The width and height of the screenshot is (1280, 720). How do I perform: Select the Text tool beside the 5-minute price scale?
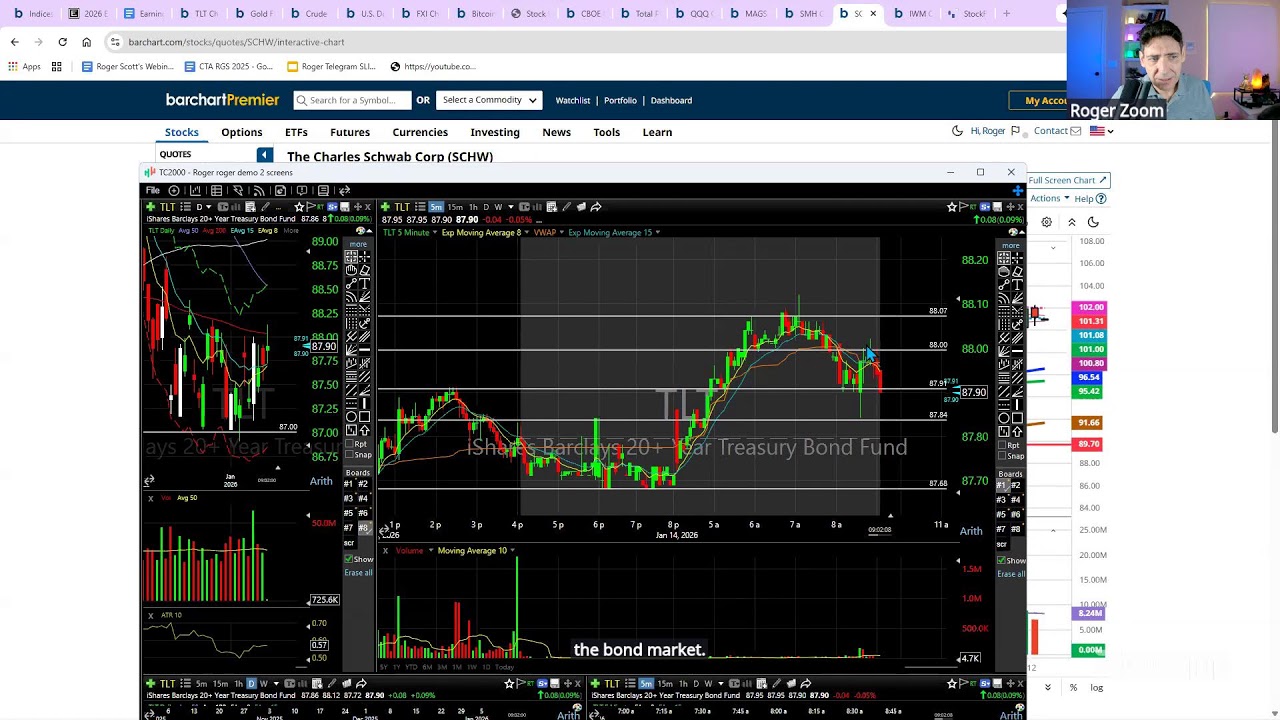1017,284
